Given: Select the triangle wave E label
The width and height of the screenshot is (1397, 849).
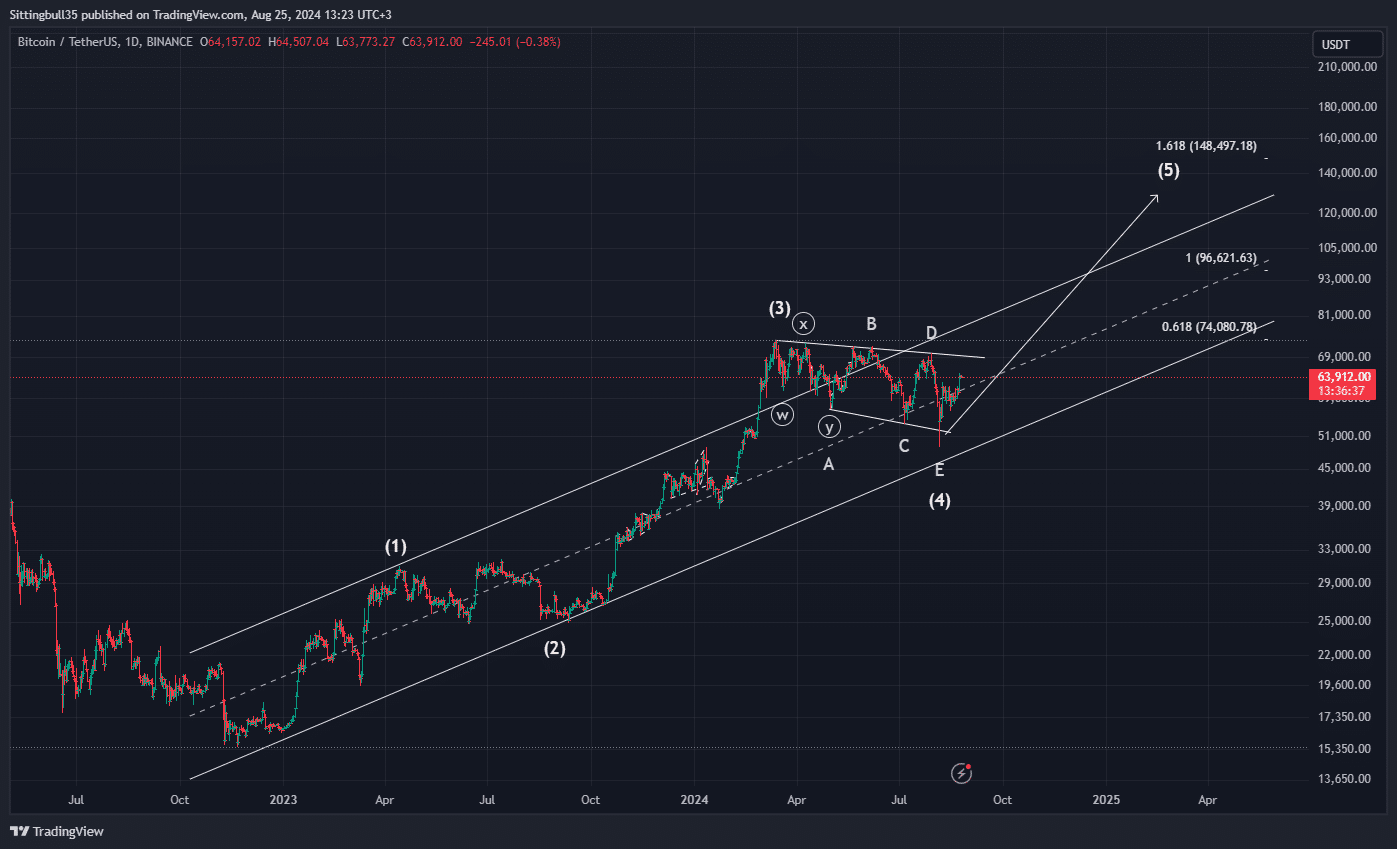Looking at the screenshot, I should (x=939, y=470).
